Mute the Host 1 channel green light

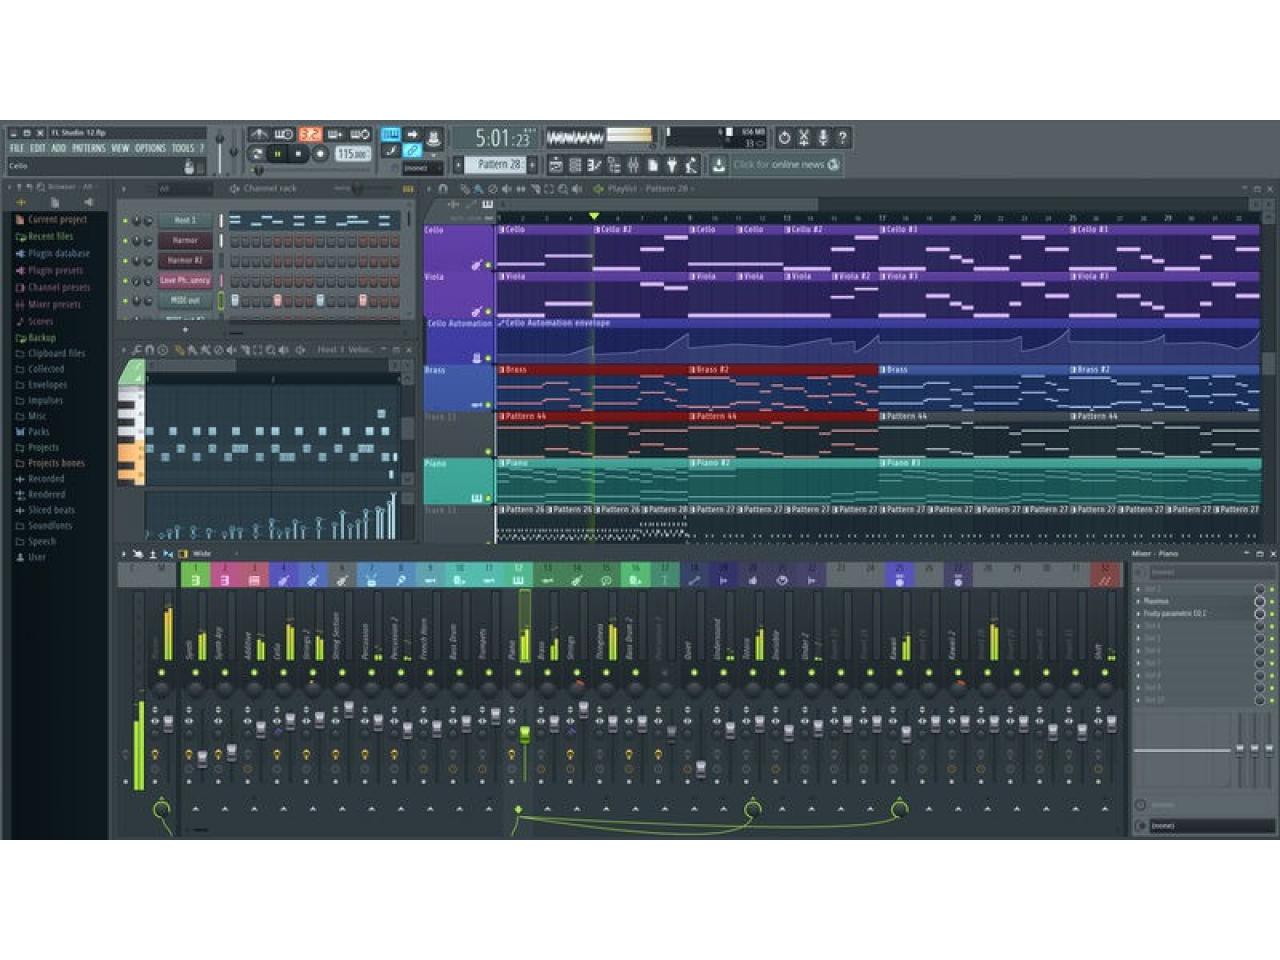click(x=125, y=221)
